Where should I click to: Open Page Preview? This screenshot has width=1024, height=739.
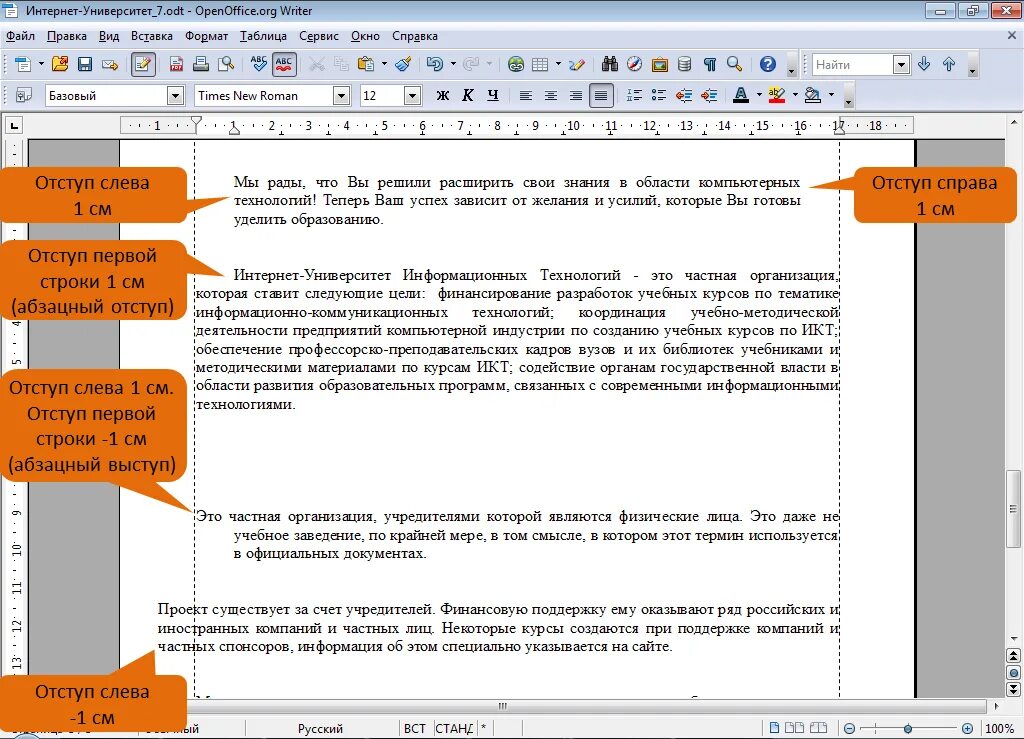226,64
